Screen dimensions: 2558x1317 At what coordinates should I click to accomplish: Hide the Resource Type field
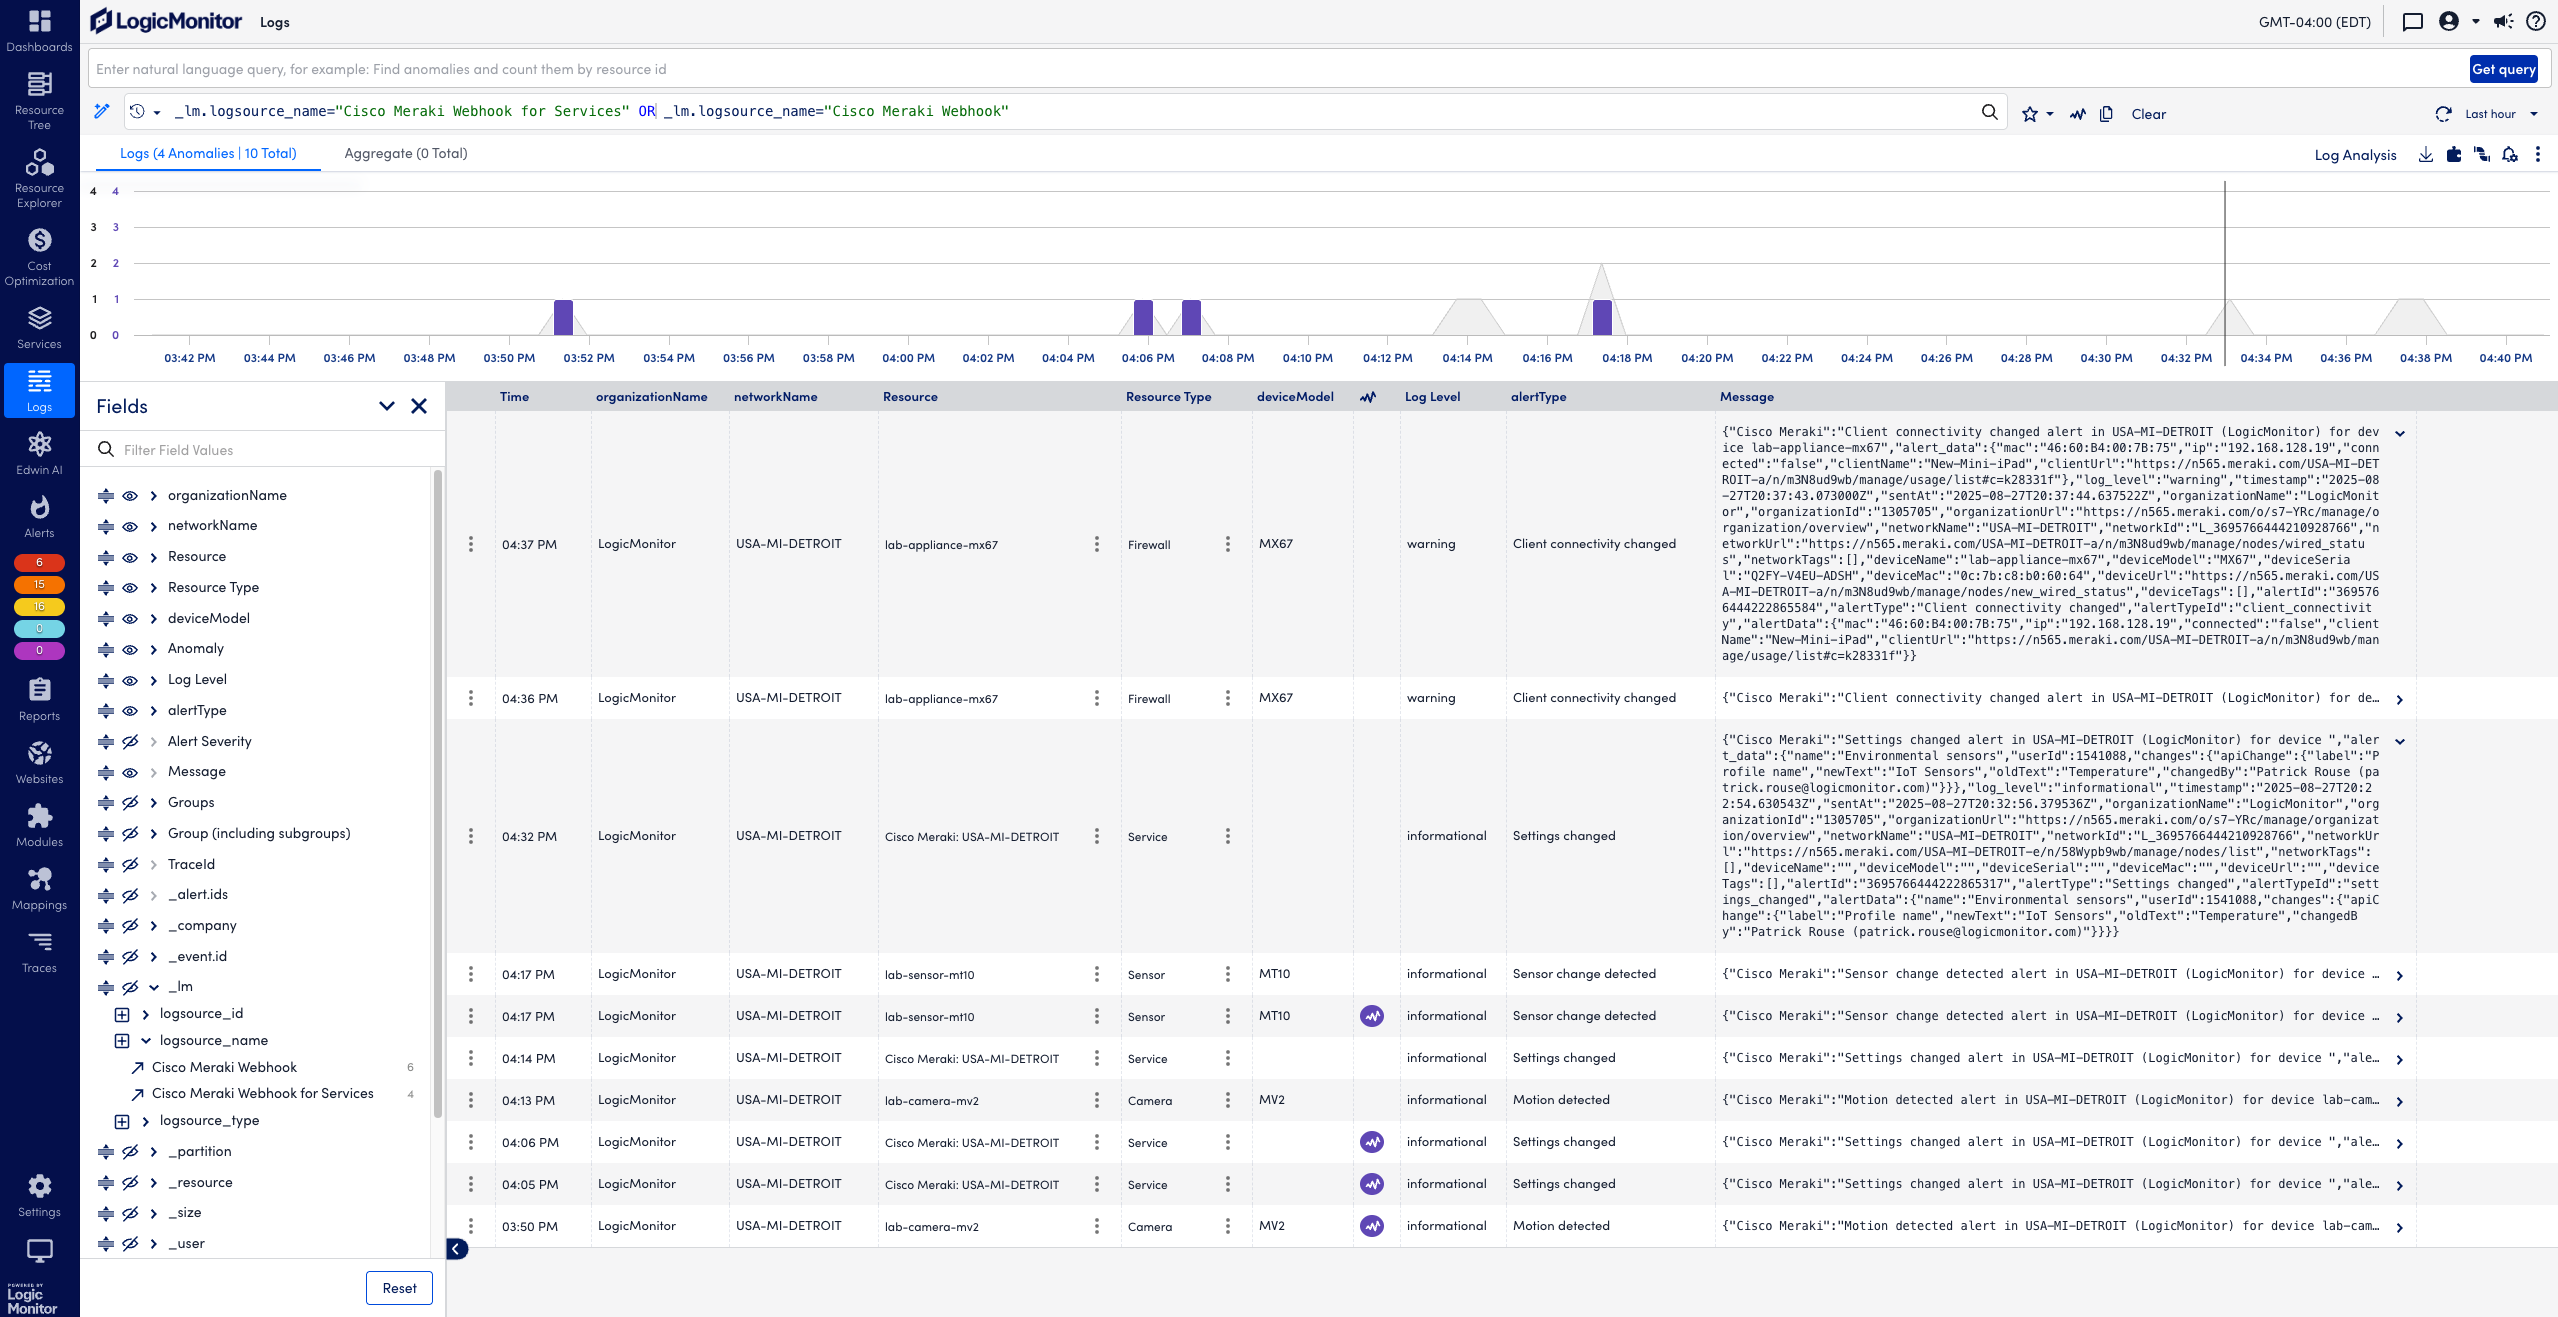pyautogui.click(x=129, y=587)
